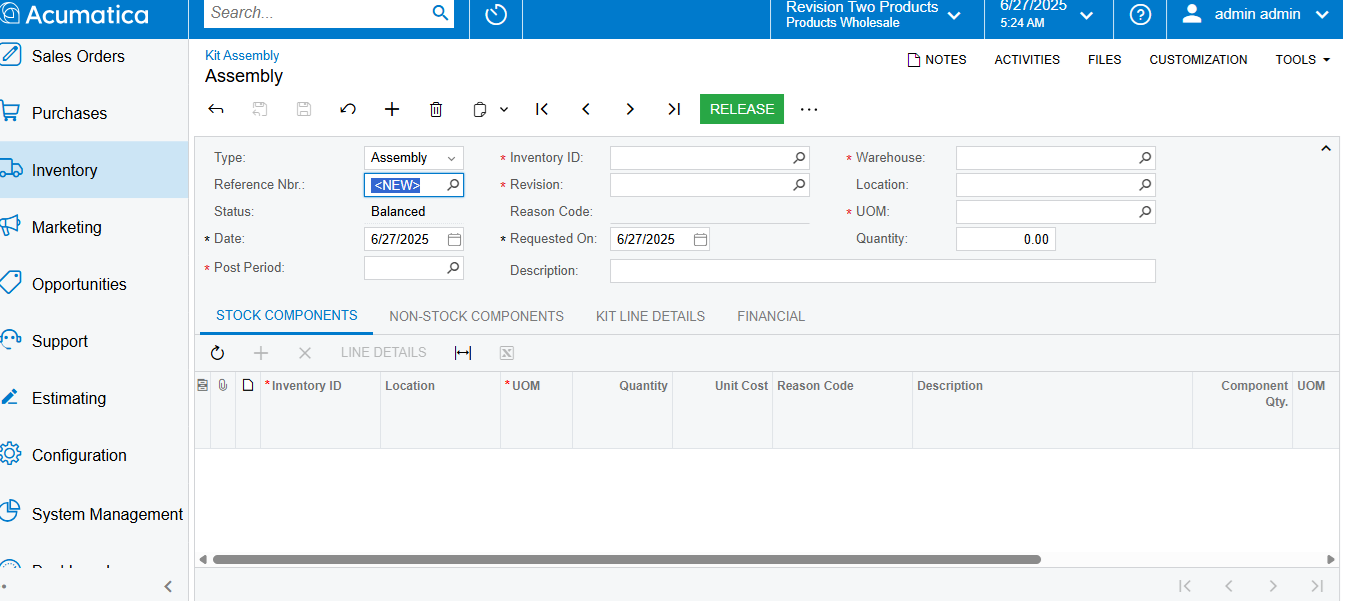1365x614 pixels.
Task: Switch to the Non-Stock Components tab
Action: (x=476, y=316)
